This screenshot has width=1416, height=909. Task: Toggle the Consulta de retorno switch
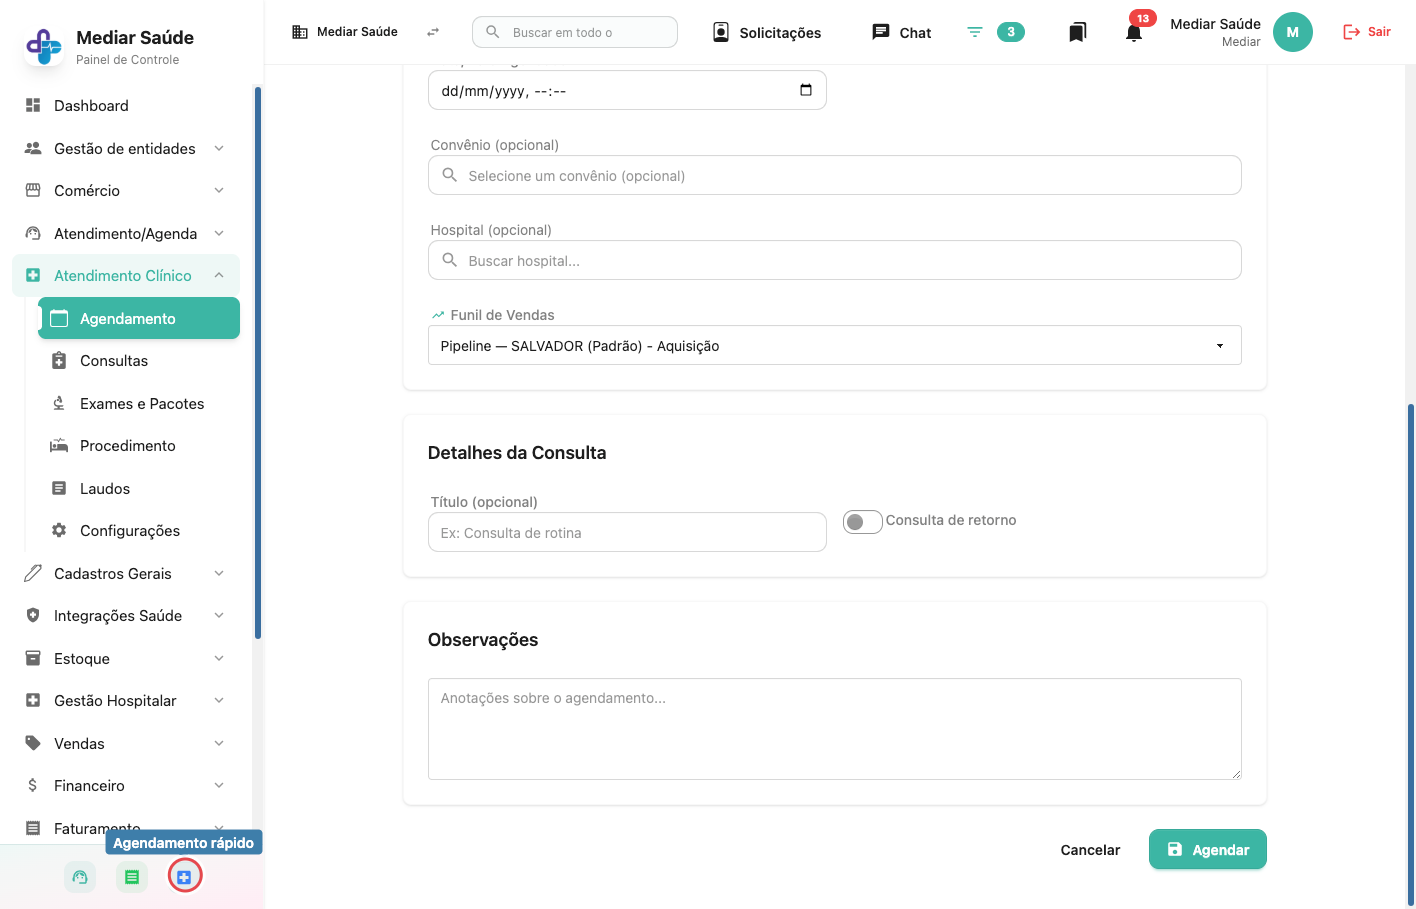pyautogui.click(x=862, y=522)
